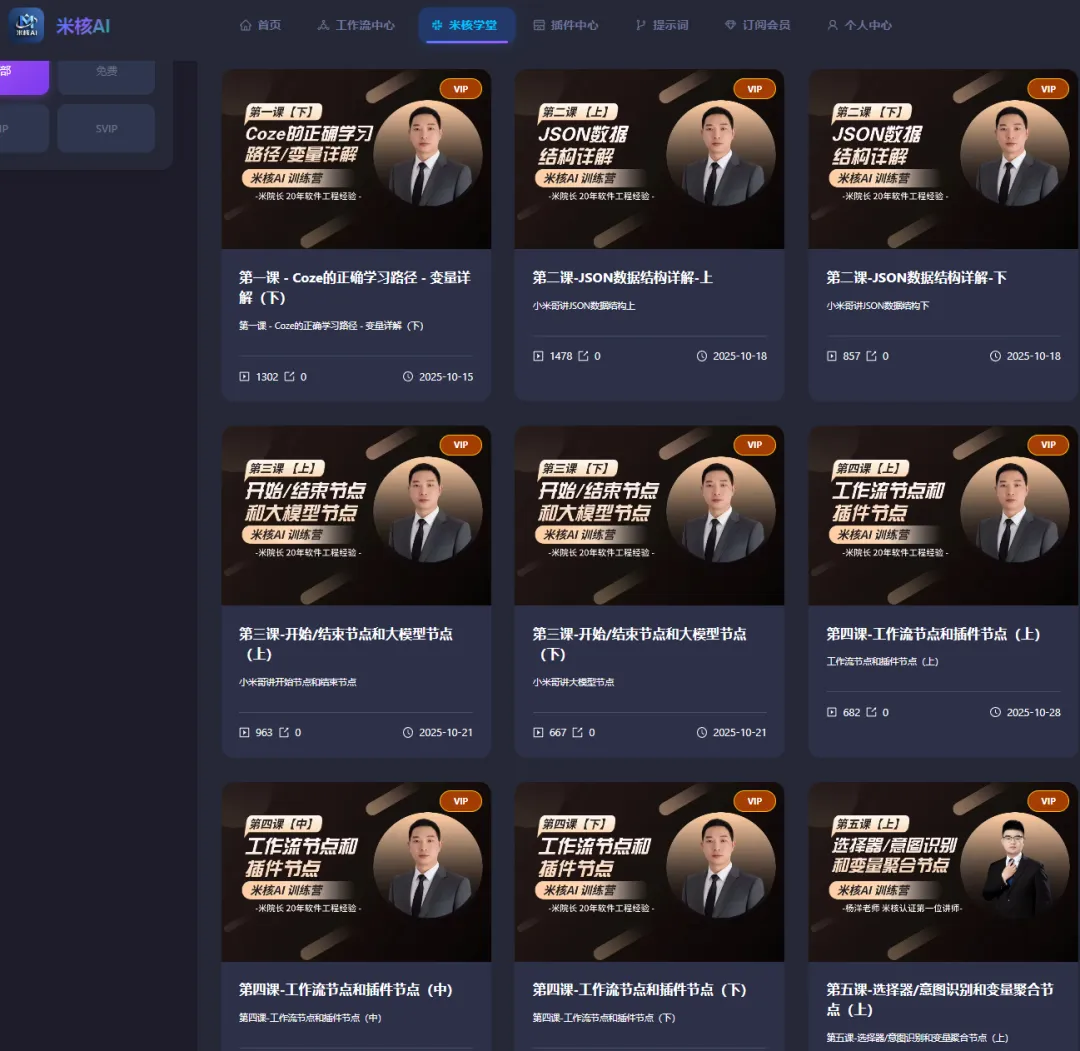Viewport: 1080px width, 1051px height.
Task: Click the VIP badge on 第三课【上】 card
Action: pyautogui.click(x=461, y=445)
